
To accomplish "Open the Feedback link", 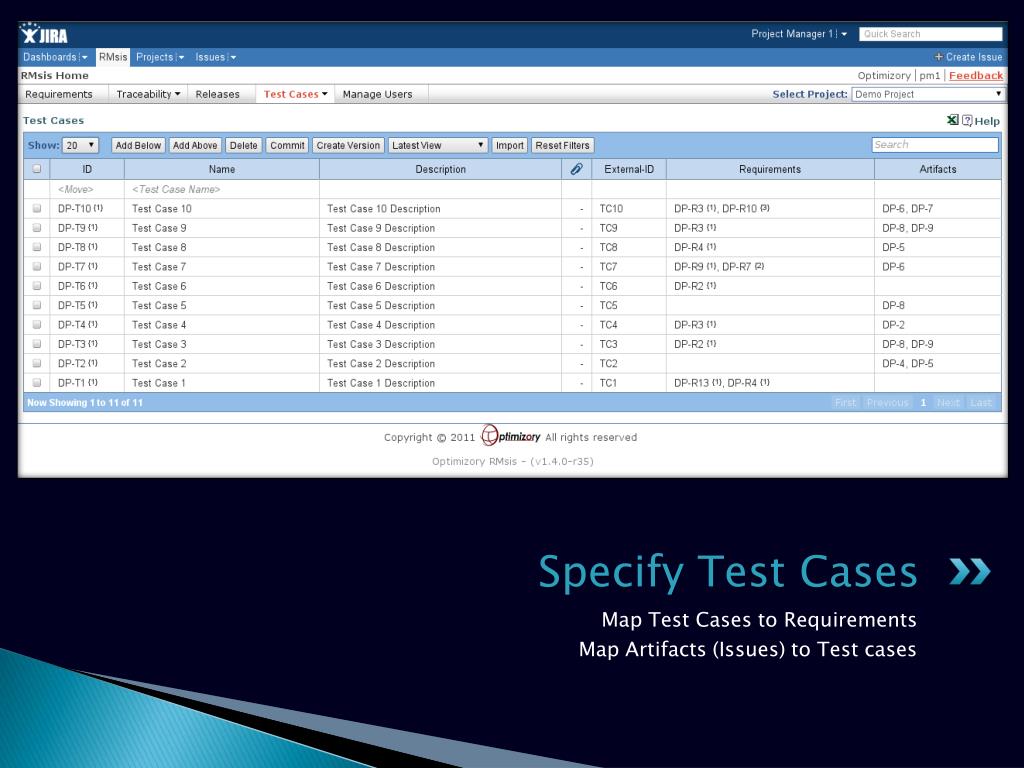I will pos(976,76).
